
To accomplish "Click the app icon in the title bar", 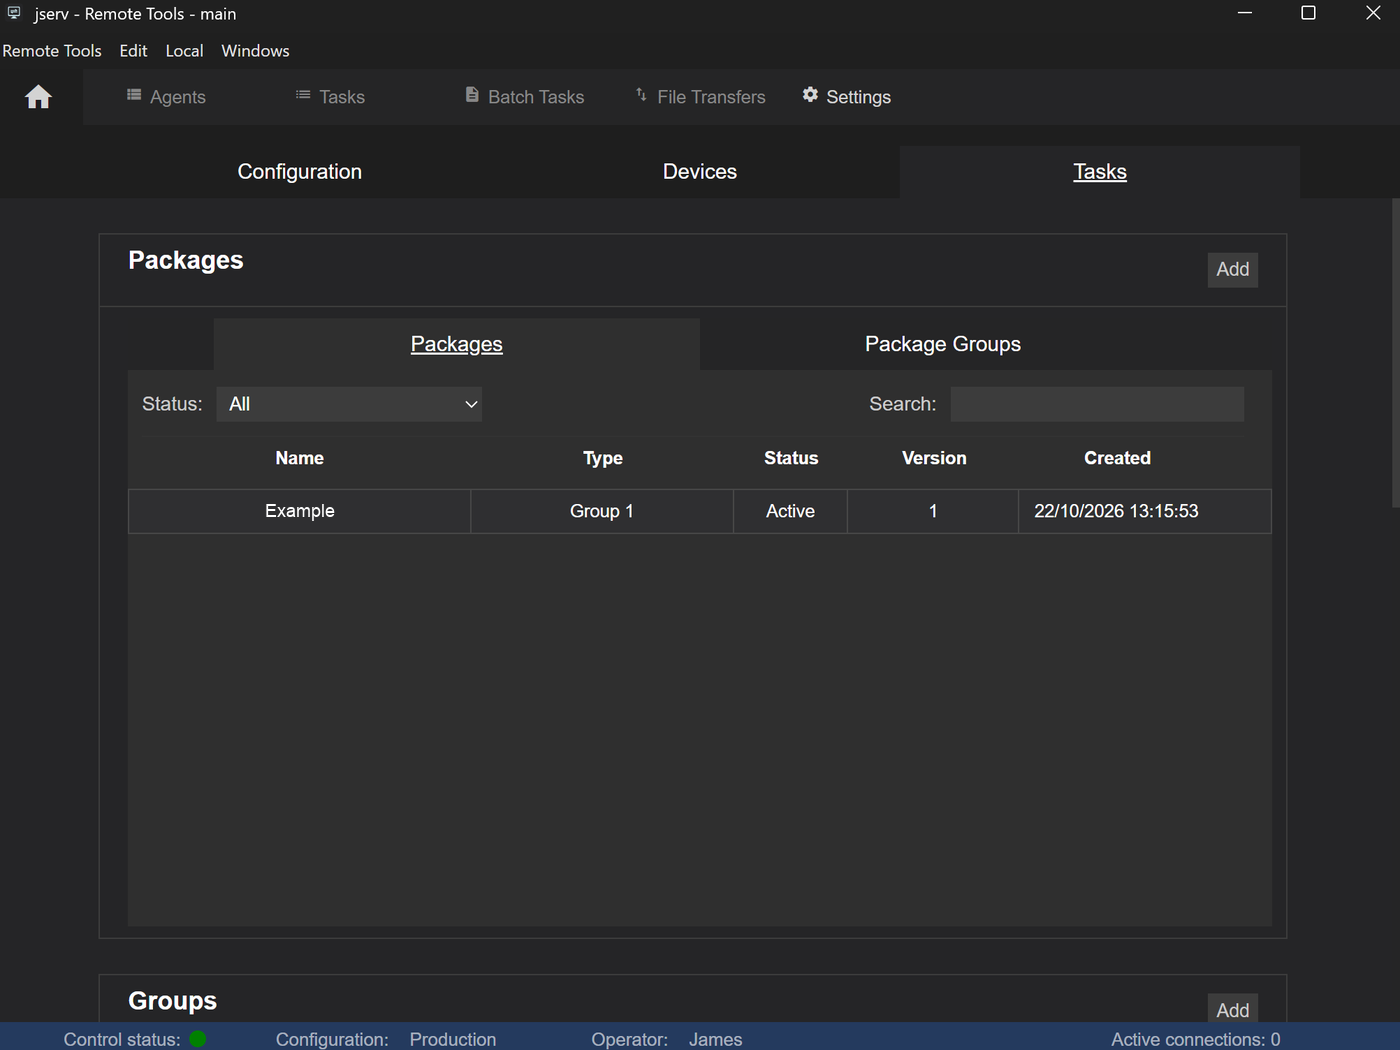I will pyautogui.click(x=14, y=13).
